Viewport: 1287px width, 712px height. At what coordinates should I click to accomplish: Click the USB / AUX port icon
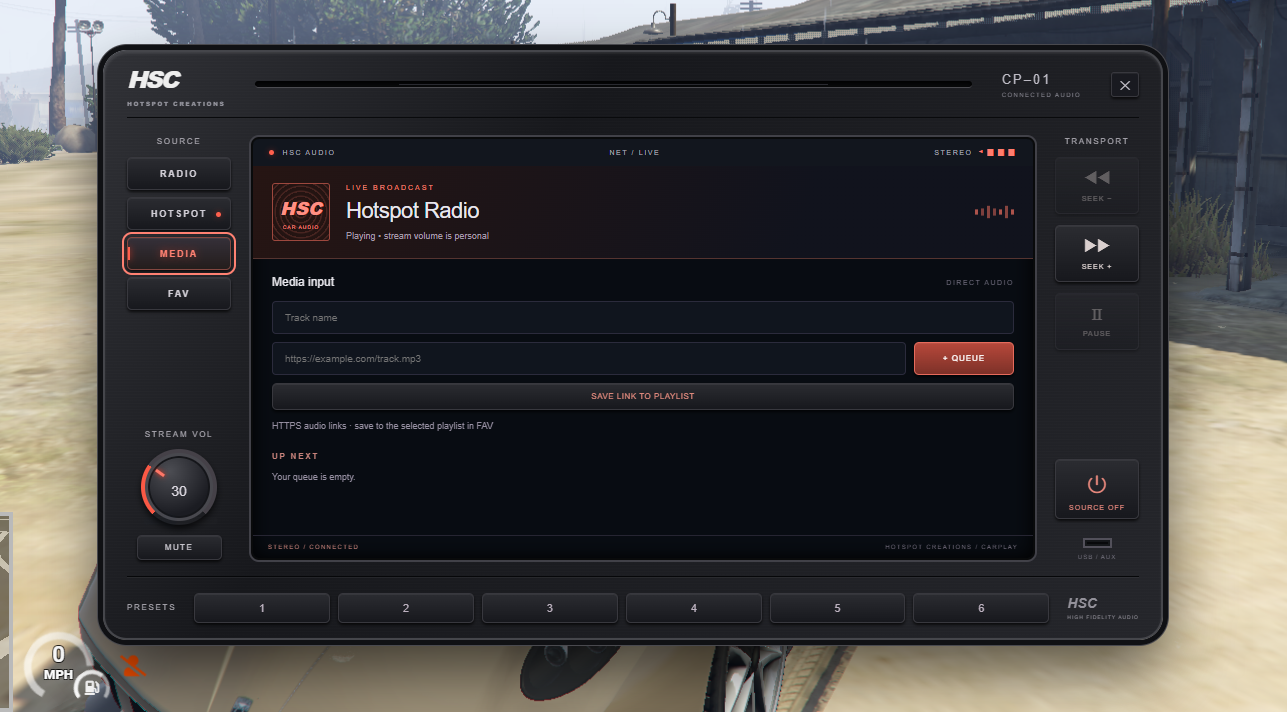click(1096, 543)
